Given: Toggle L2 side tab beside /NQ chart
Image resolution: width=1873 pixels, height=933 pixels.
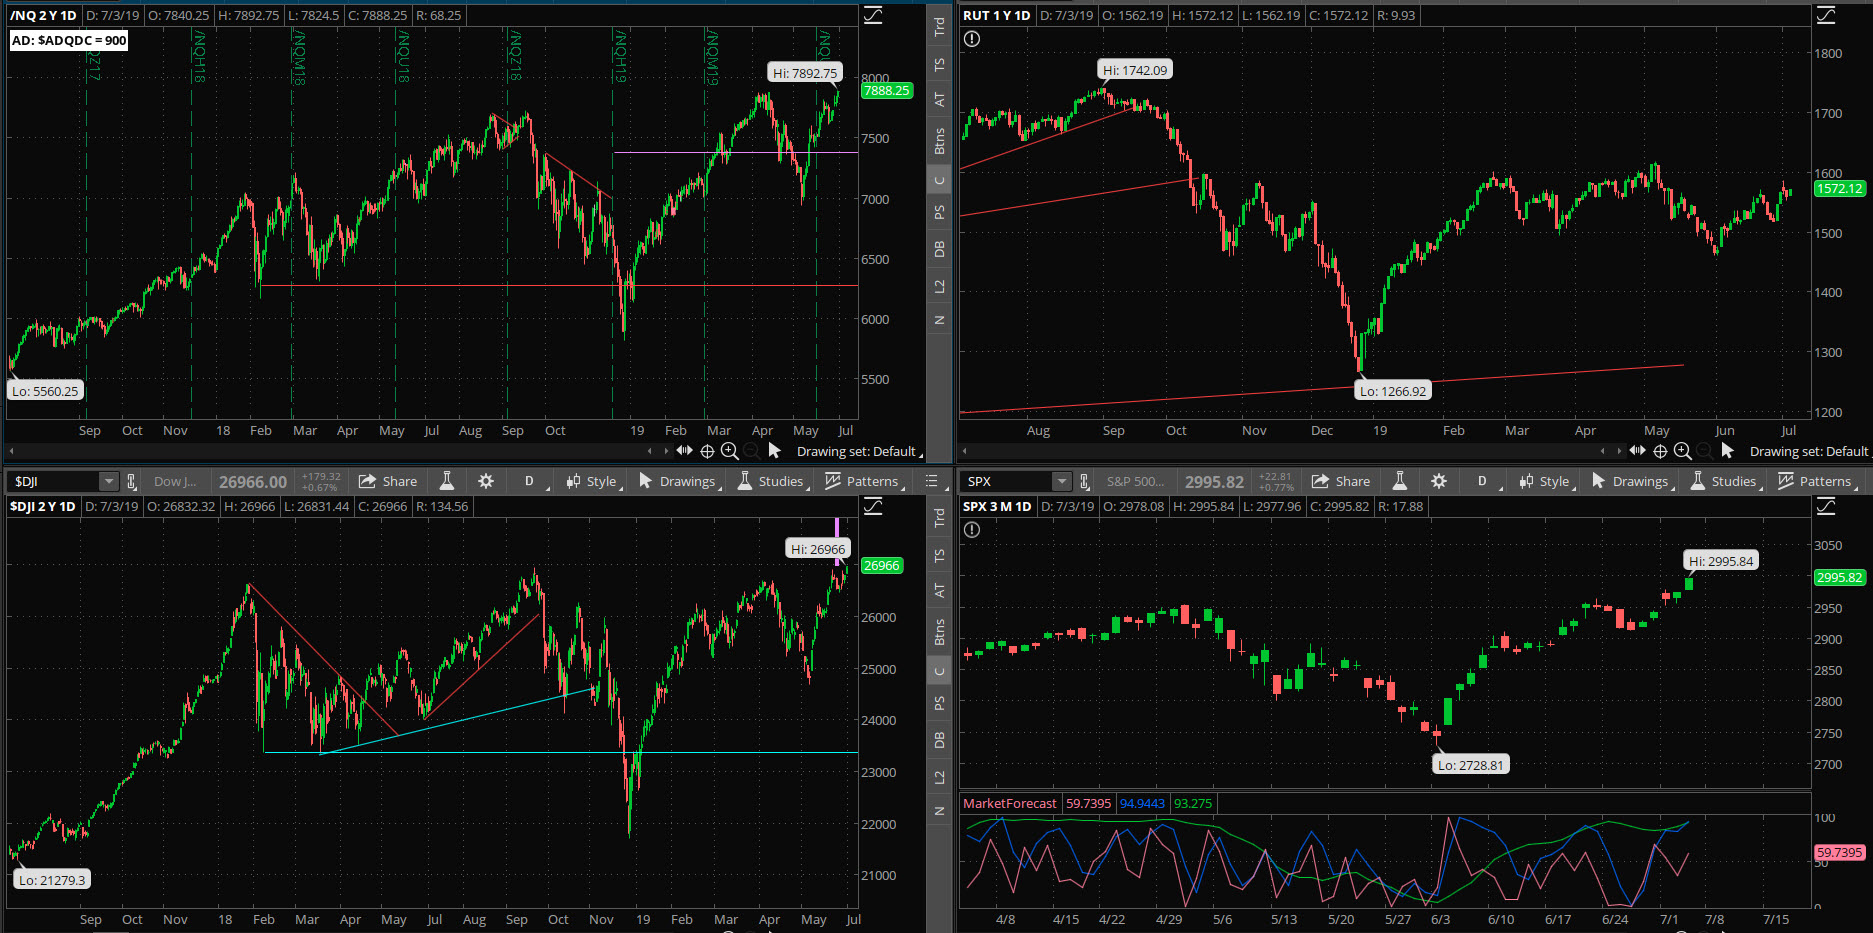Looking at the screenshot, I should [939, 286].
